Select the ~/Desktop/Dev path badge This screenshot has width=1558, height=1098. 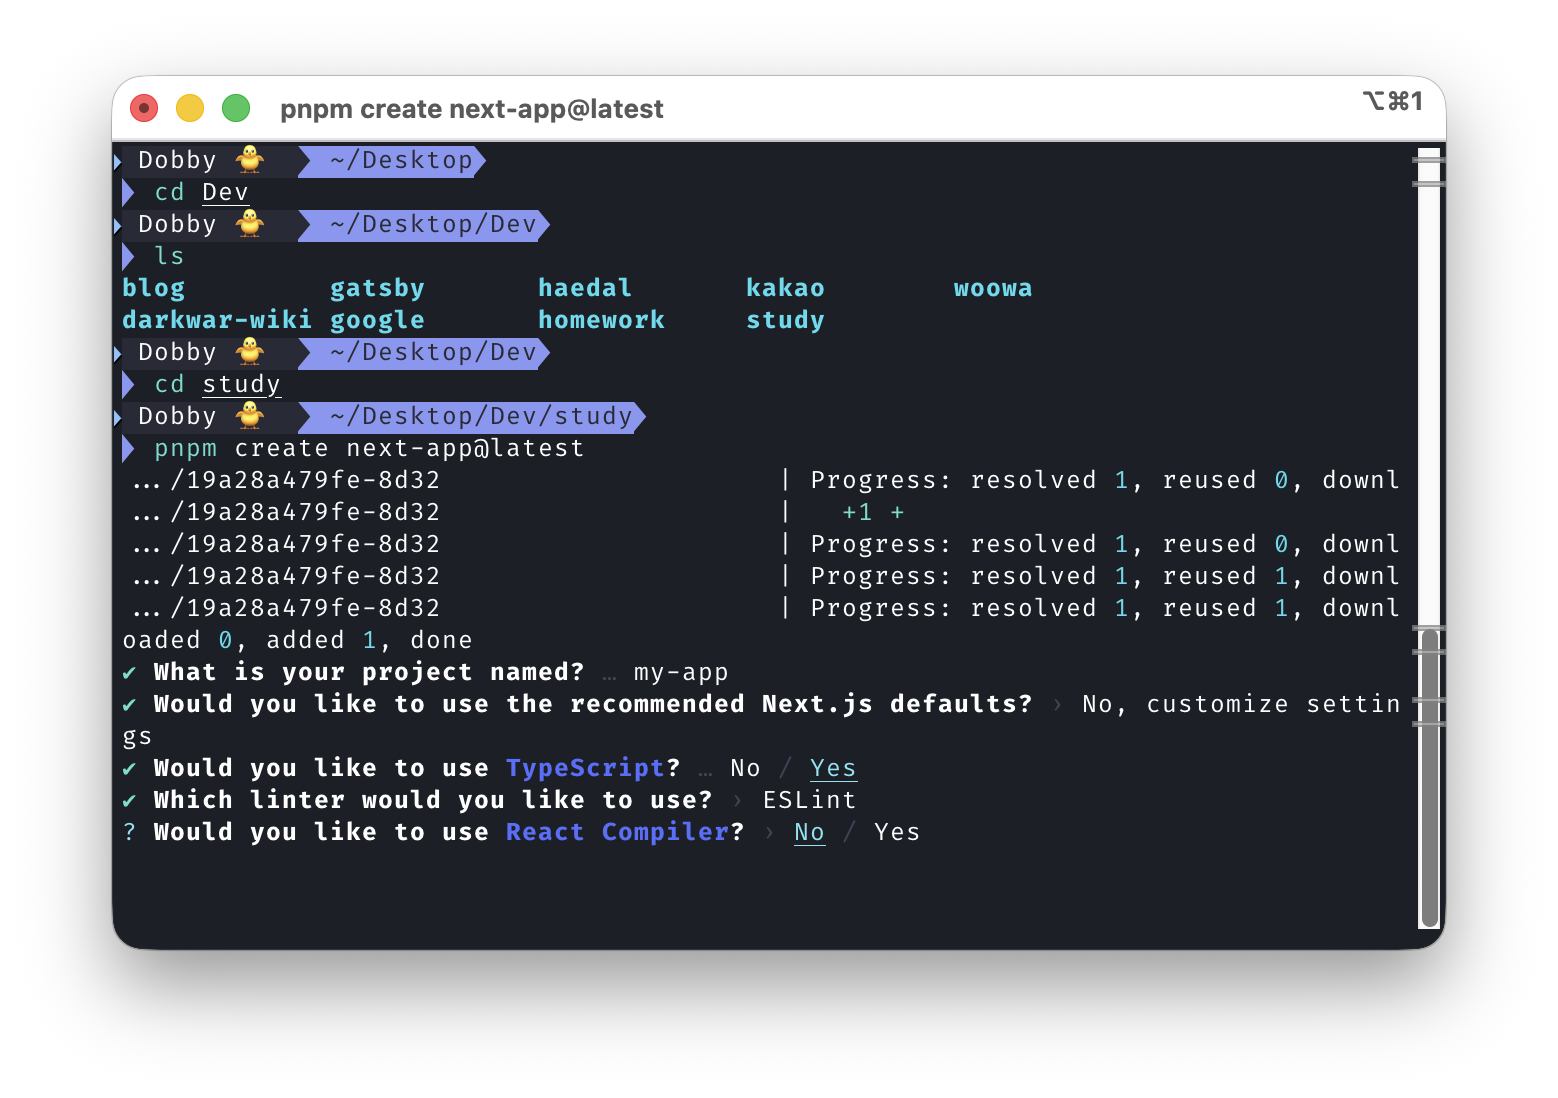424,224
